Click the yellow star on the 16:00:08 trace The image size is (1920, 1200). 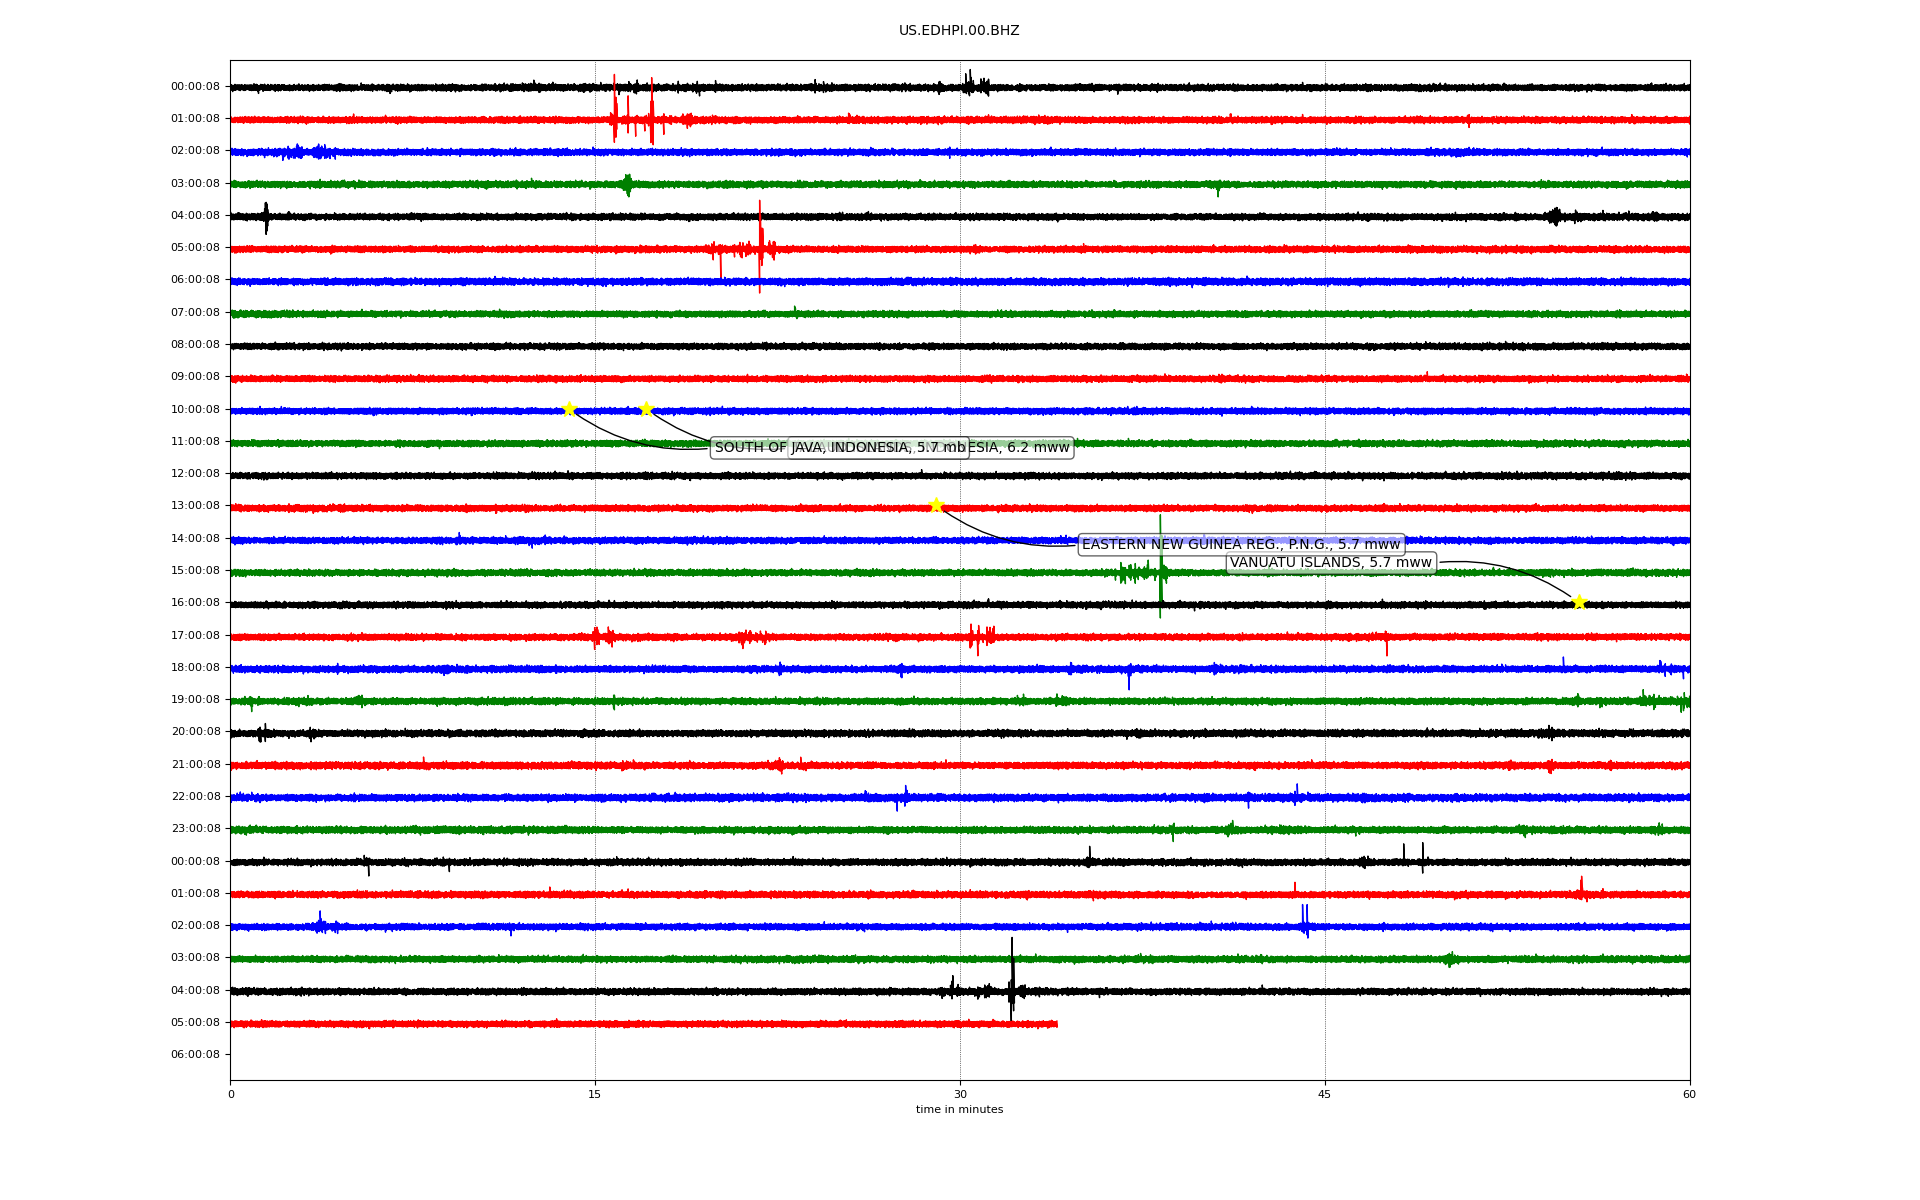click(x=1579, y=602)
